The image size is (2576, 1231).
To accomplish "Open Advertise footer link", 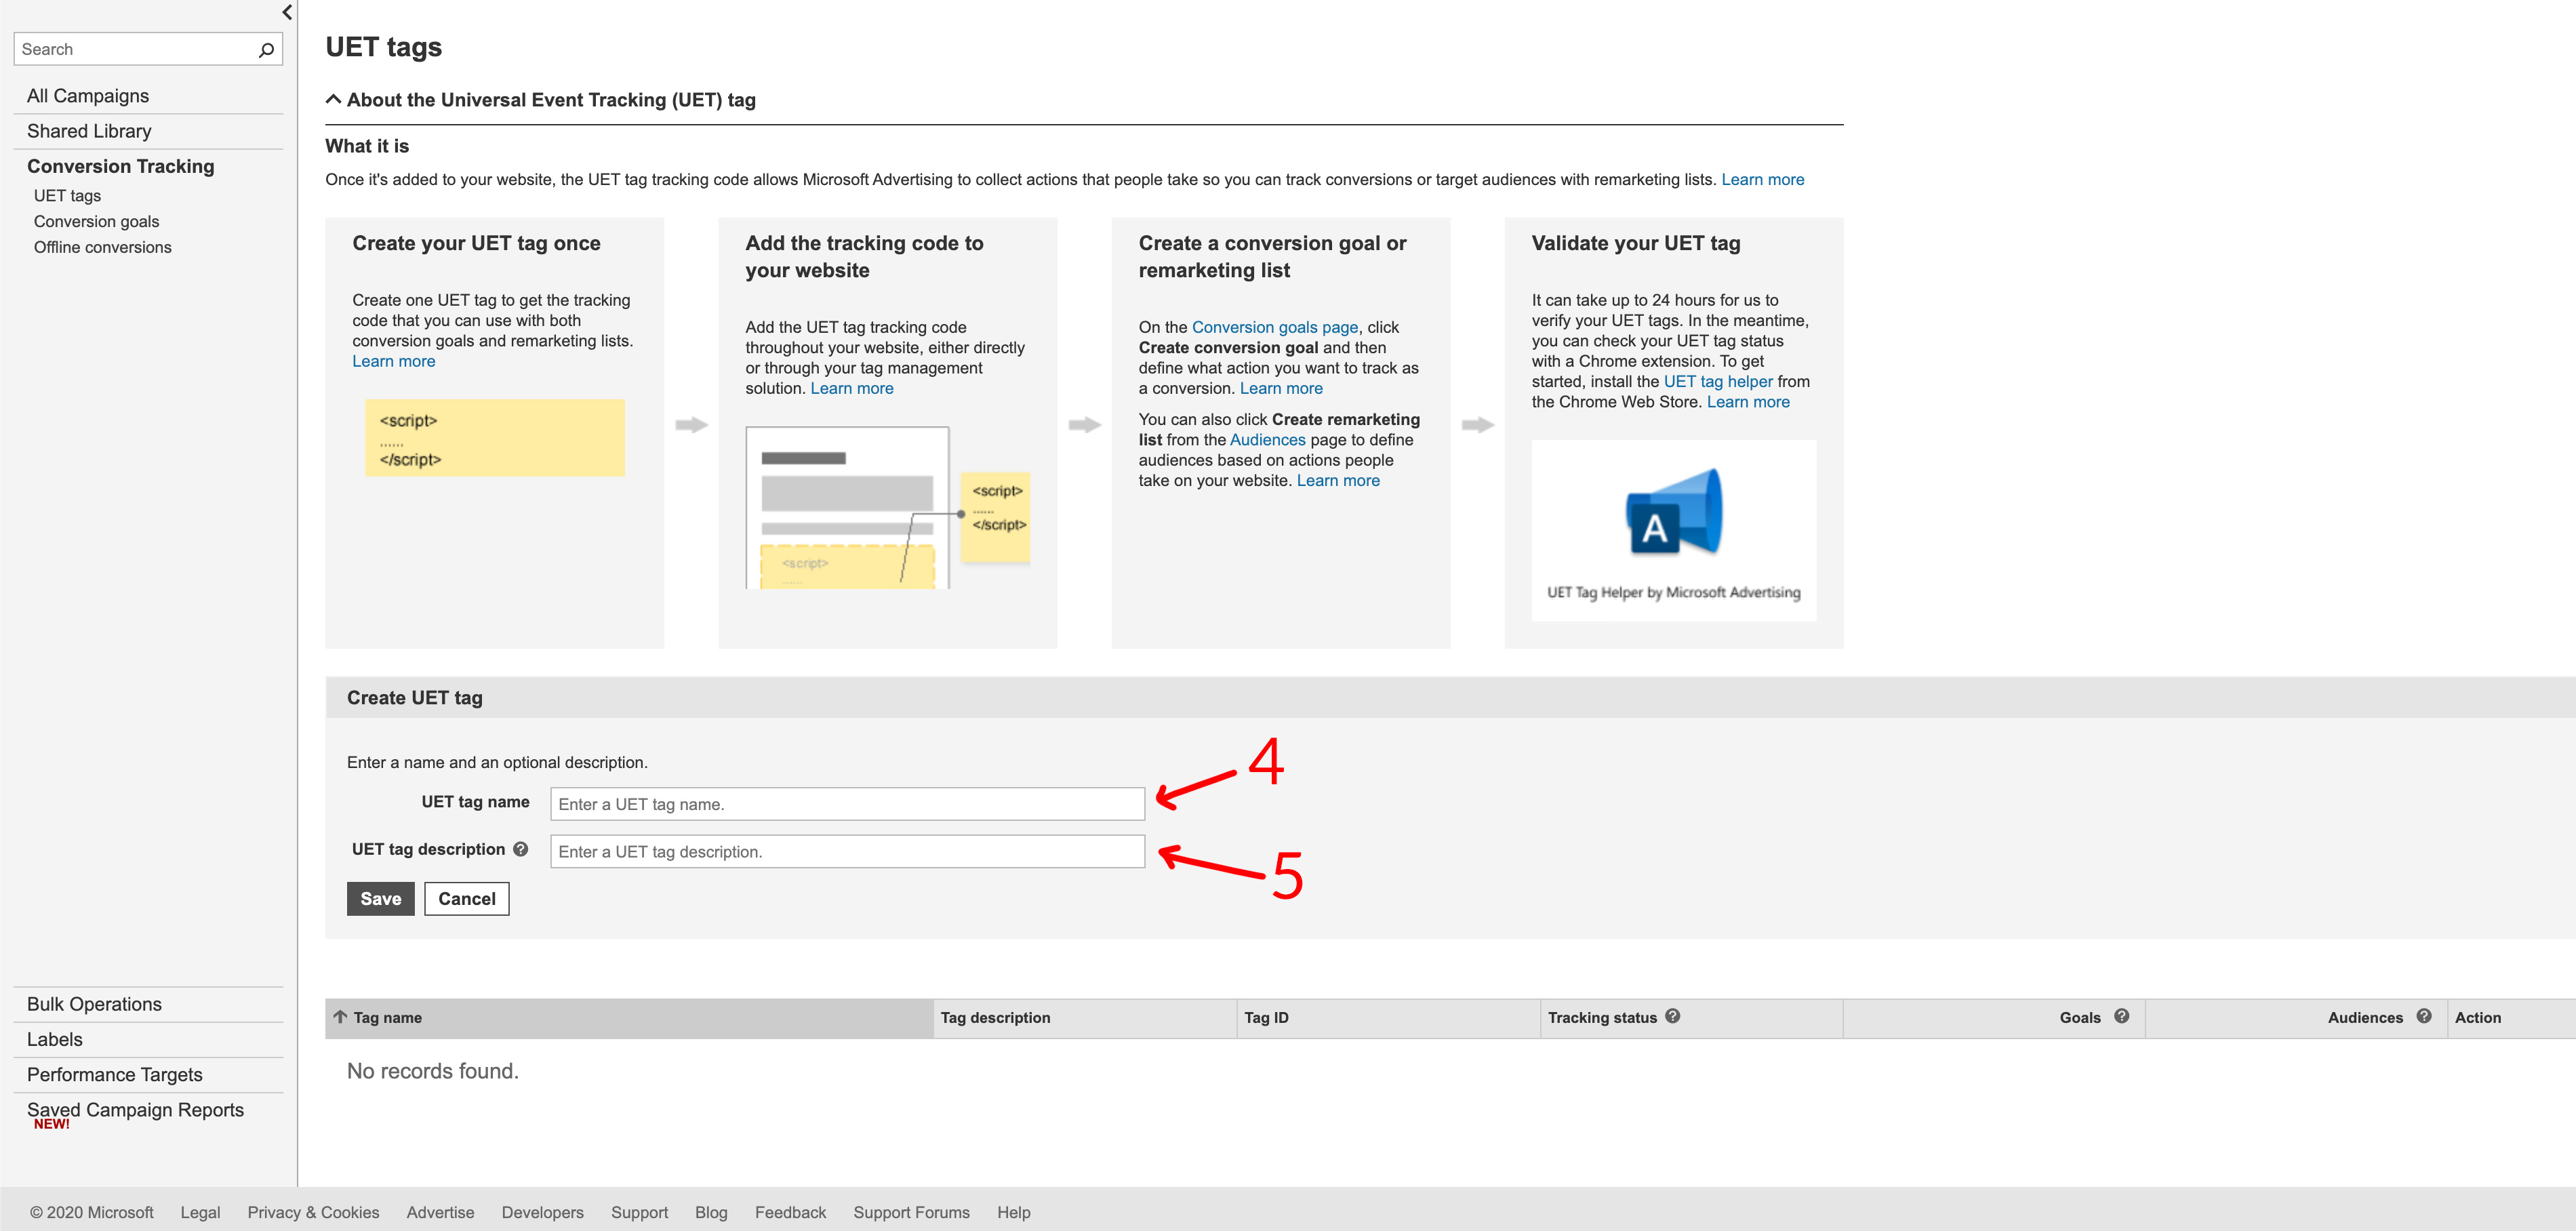I will point(440,1213).
